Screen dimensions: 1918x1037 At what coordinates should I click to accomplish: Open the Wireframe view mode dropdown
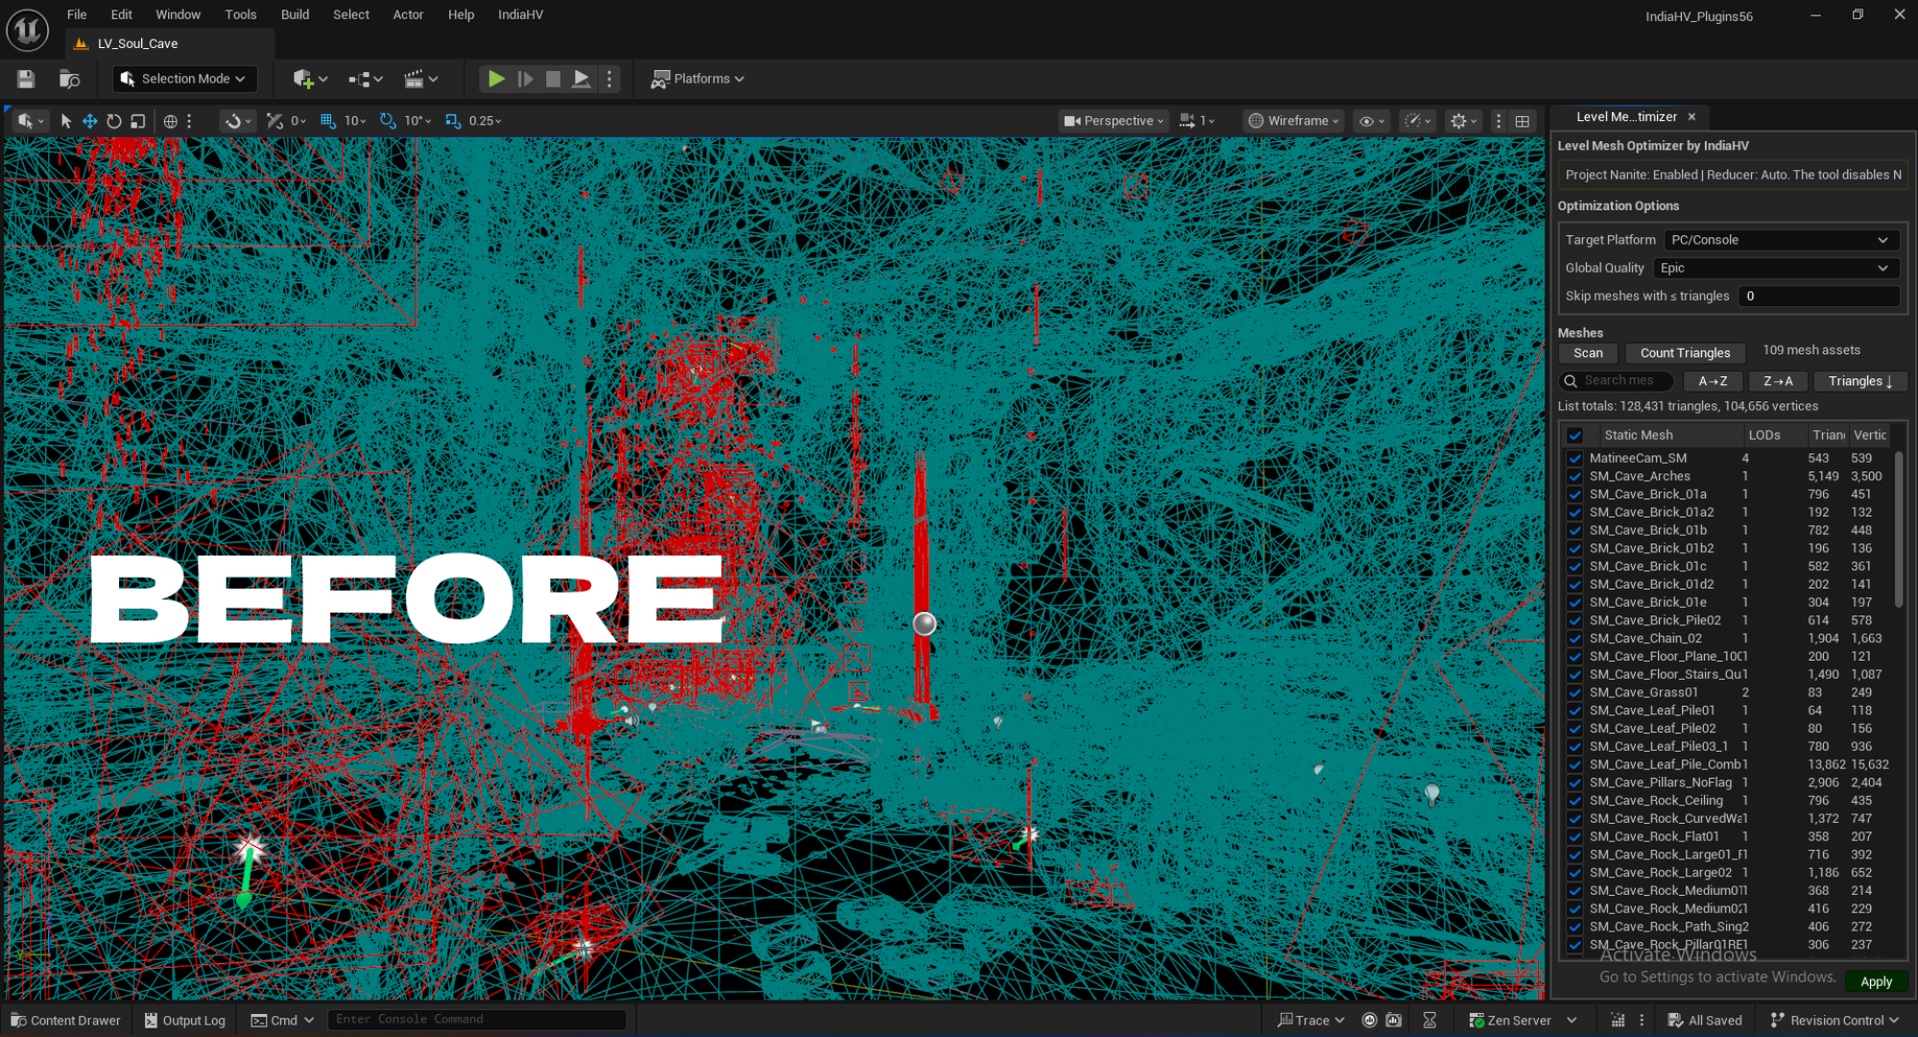click(x=1293, y=121)
